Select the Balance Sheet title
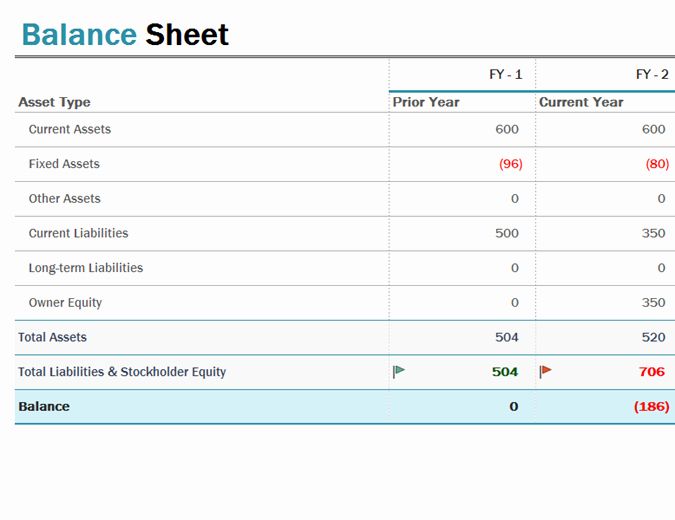Image resolution: width=675 pixels, height=520 pixels. click(x=125, y=35)
